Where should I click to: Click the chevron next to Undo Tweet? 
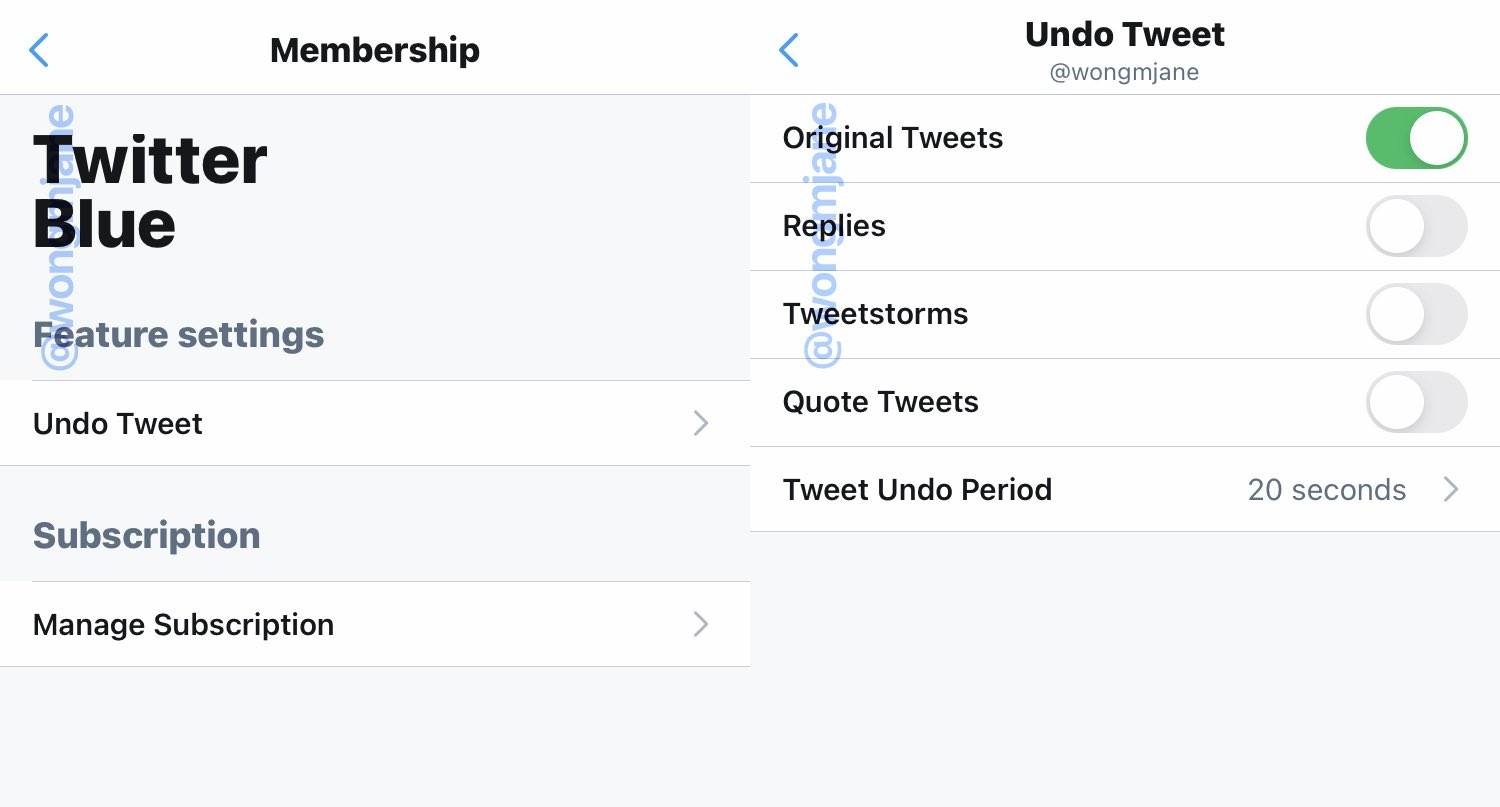(701, 423)
